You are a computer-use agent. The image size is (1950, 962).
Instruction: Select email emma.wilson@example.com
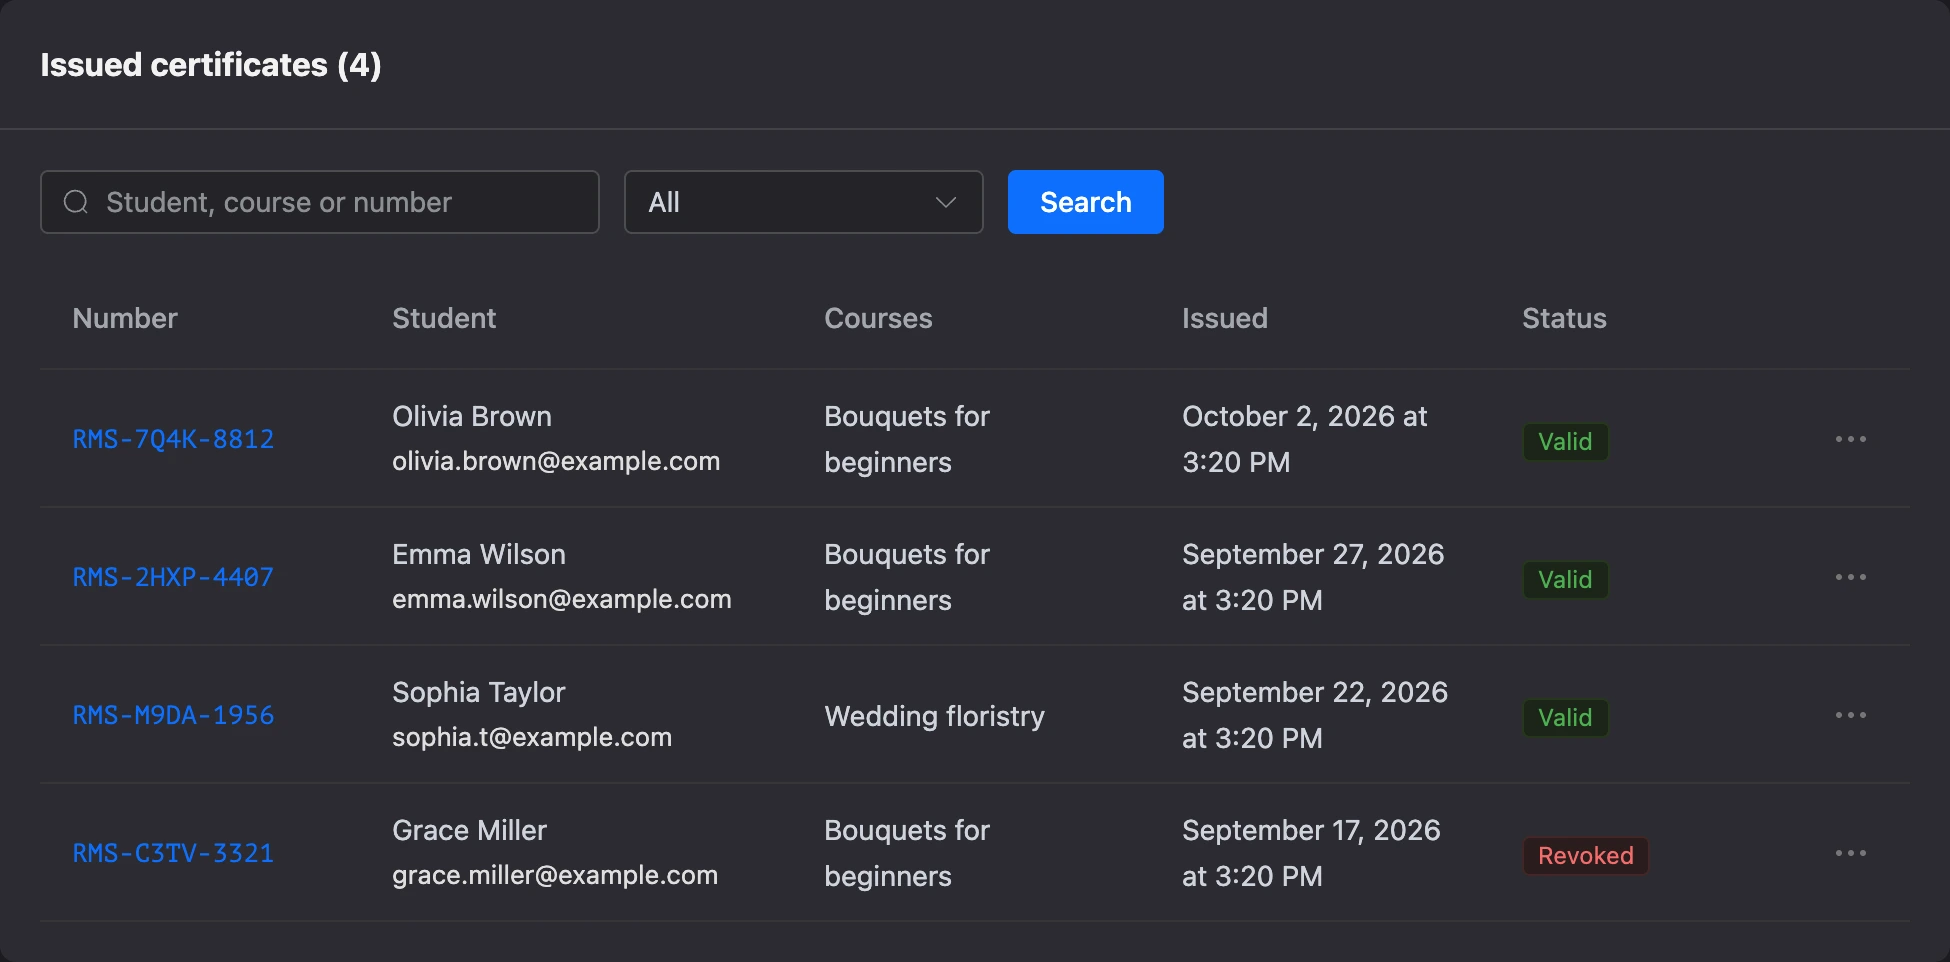click(x=562, y=599)
